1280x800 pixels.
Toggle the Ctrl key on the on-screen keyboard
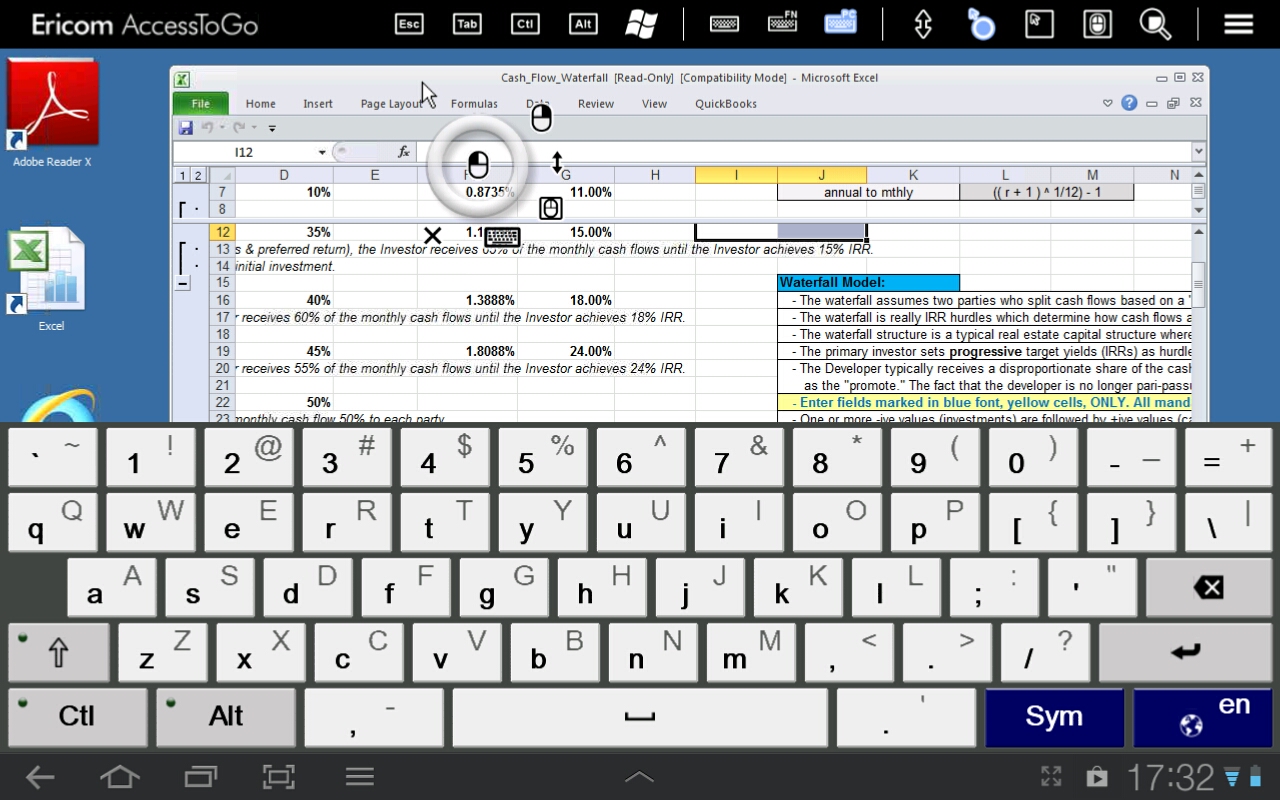(x=77, y=716)
